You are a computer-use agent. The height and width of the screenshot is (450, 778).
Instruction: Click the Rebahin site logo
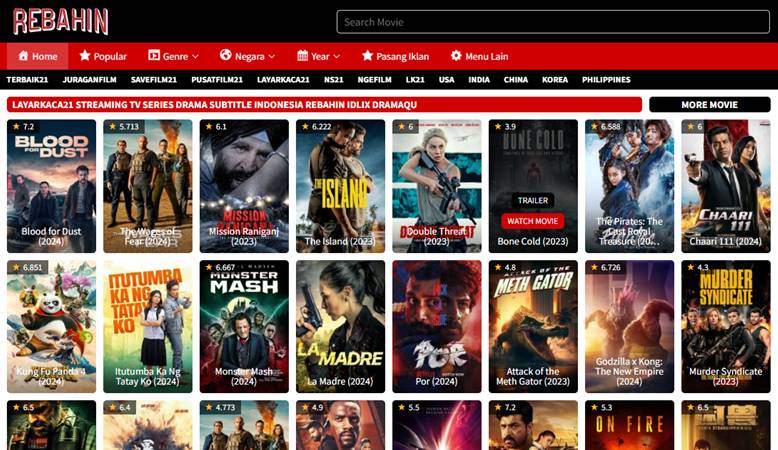click(x=60, y=21)
